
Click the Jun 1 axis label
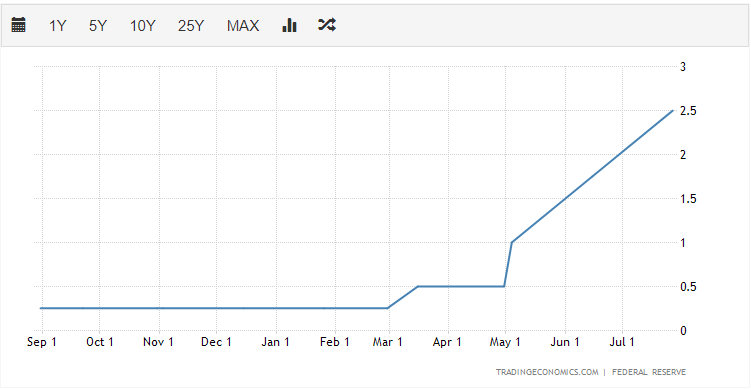[x=565, y=342]
